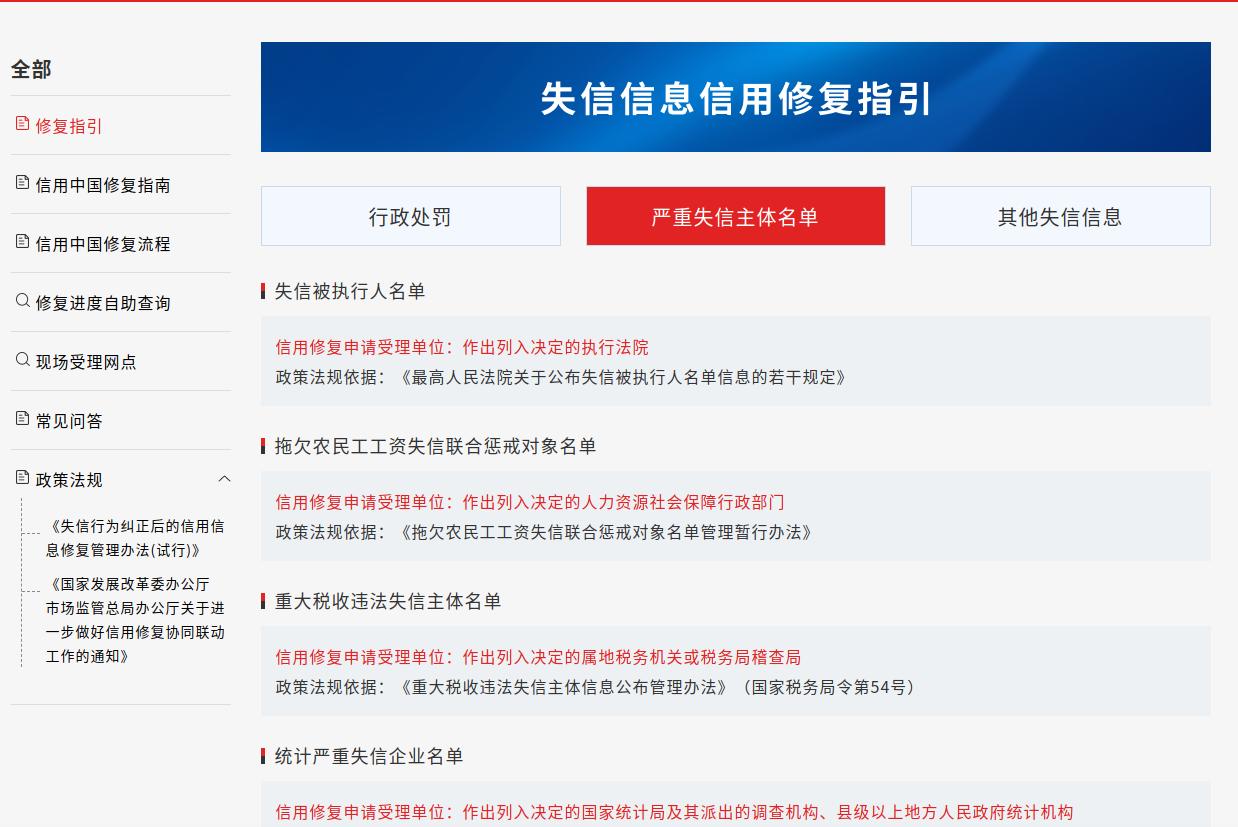
Task: Open the 其他失信信息 tab
Action: click(1060, 217)
